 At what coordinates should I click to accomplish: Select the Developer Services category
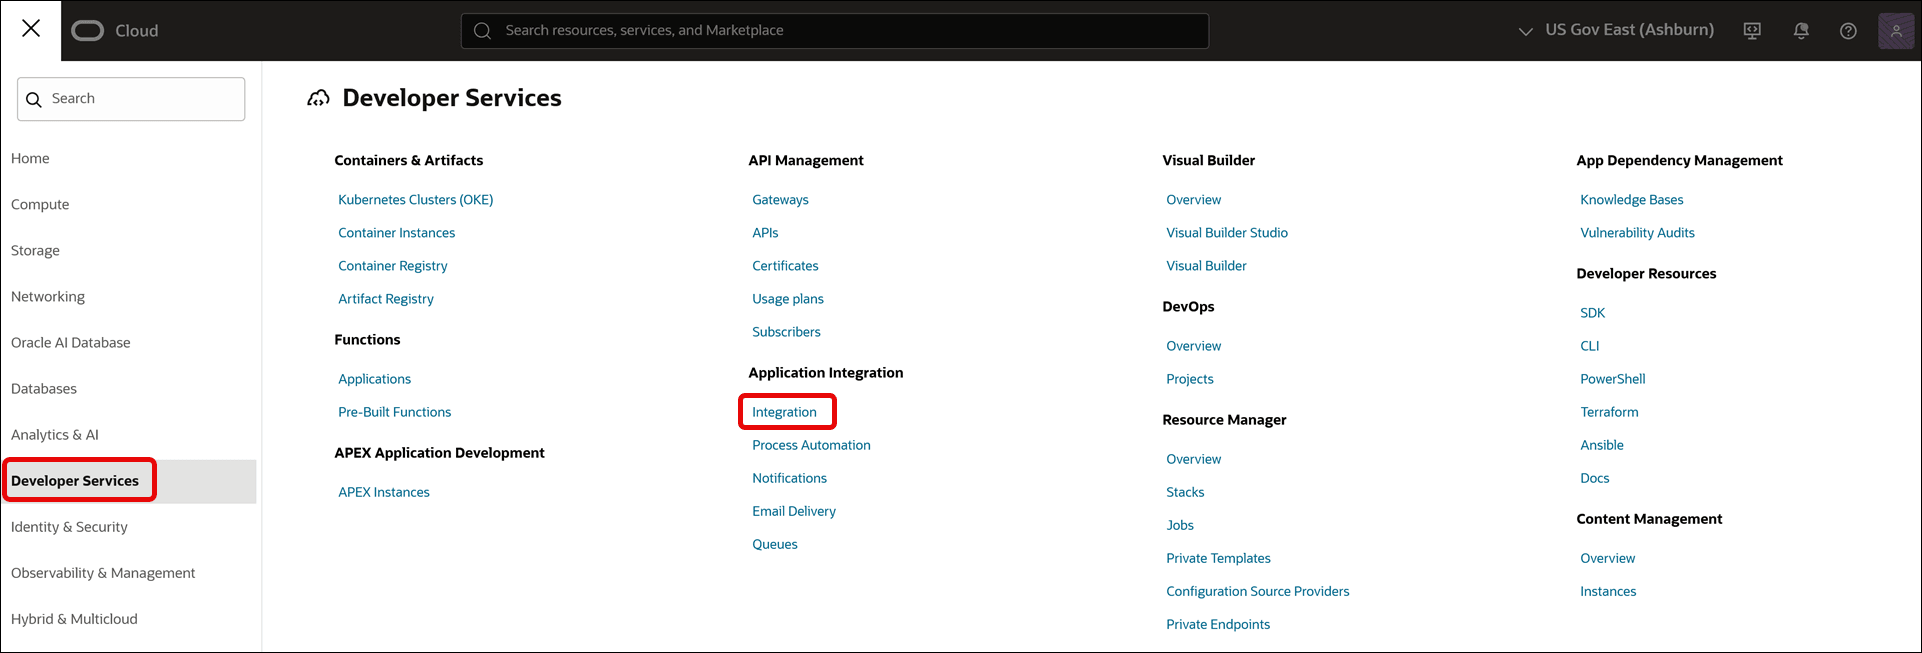pyautogui.click(x=75, y=481)
